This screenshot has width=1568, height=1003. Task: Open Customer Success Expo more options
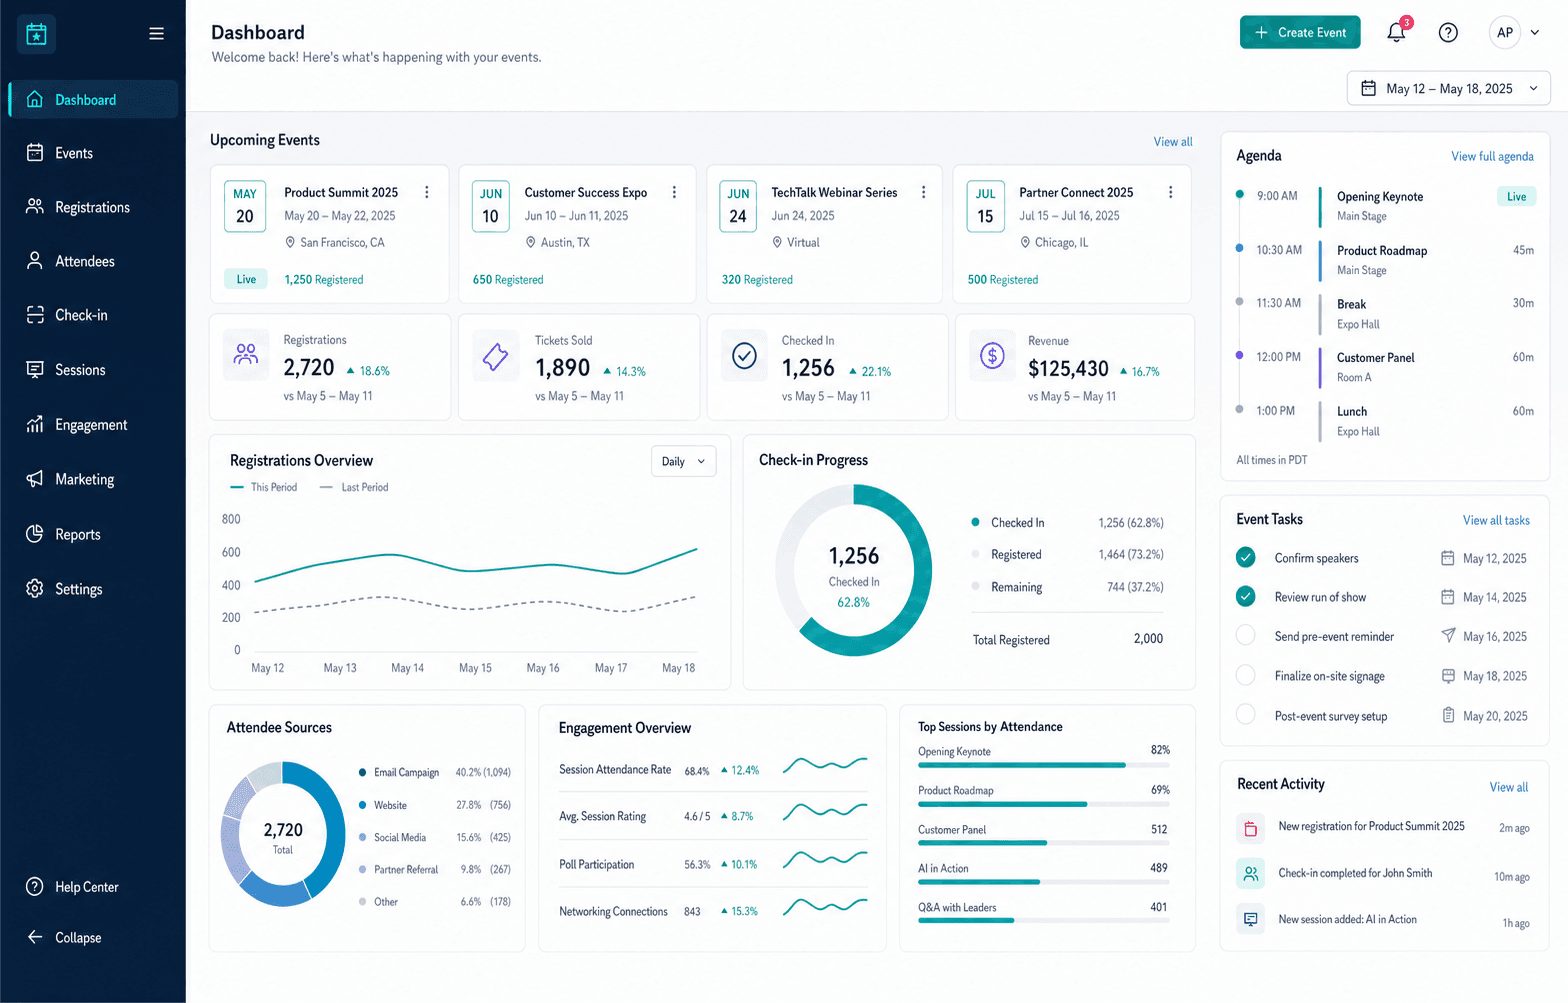coord(674,192)
